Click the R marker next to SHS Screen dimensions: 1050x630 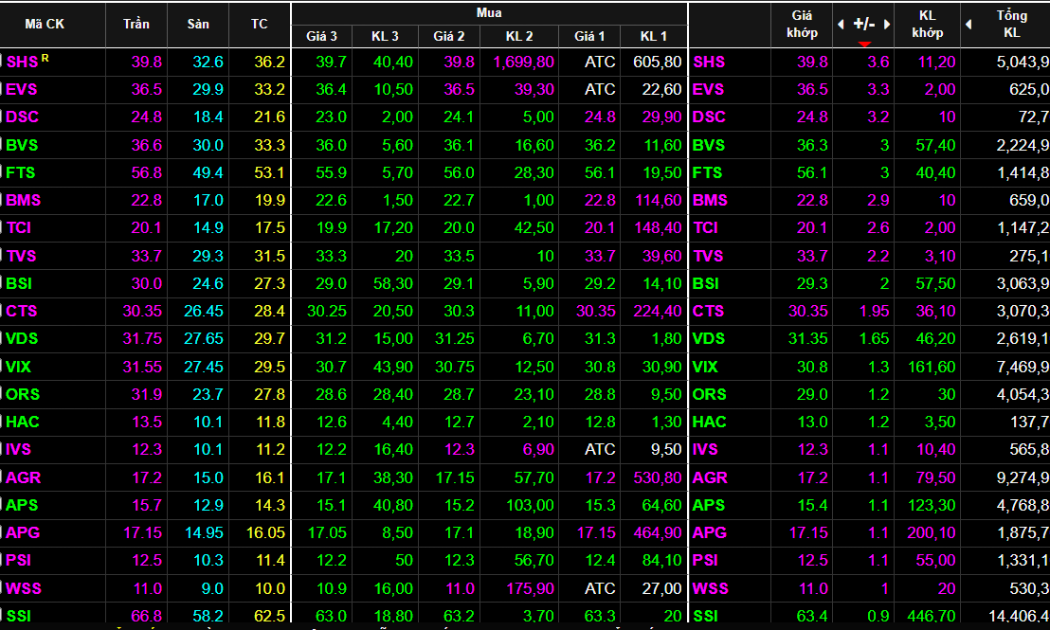(45, 58)
